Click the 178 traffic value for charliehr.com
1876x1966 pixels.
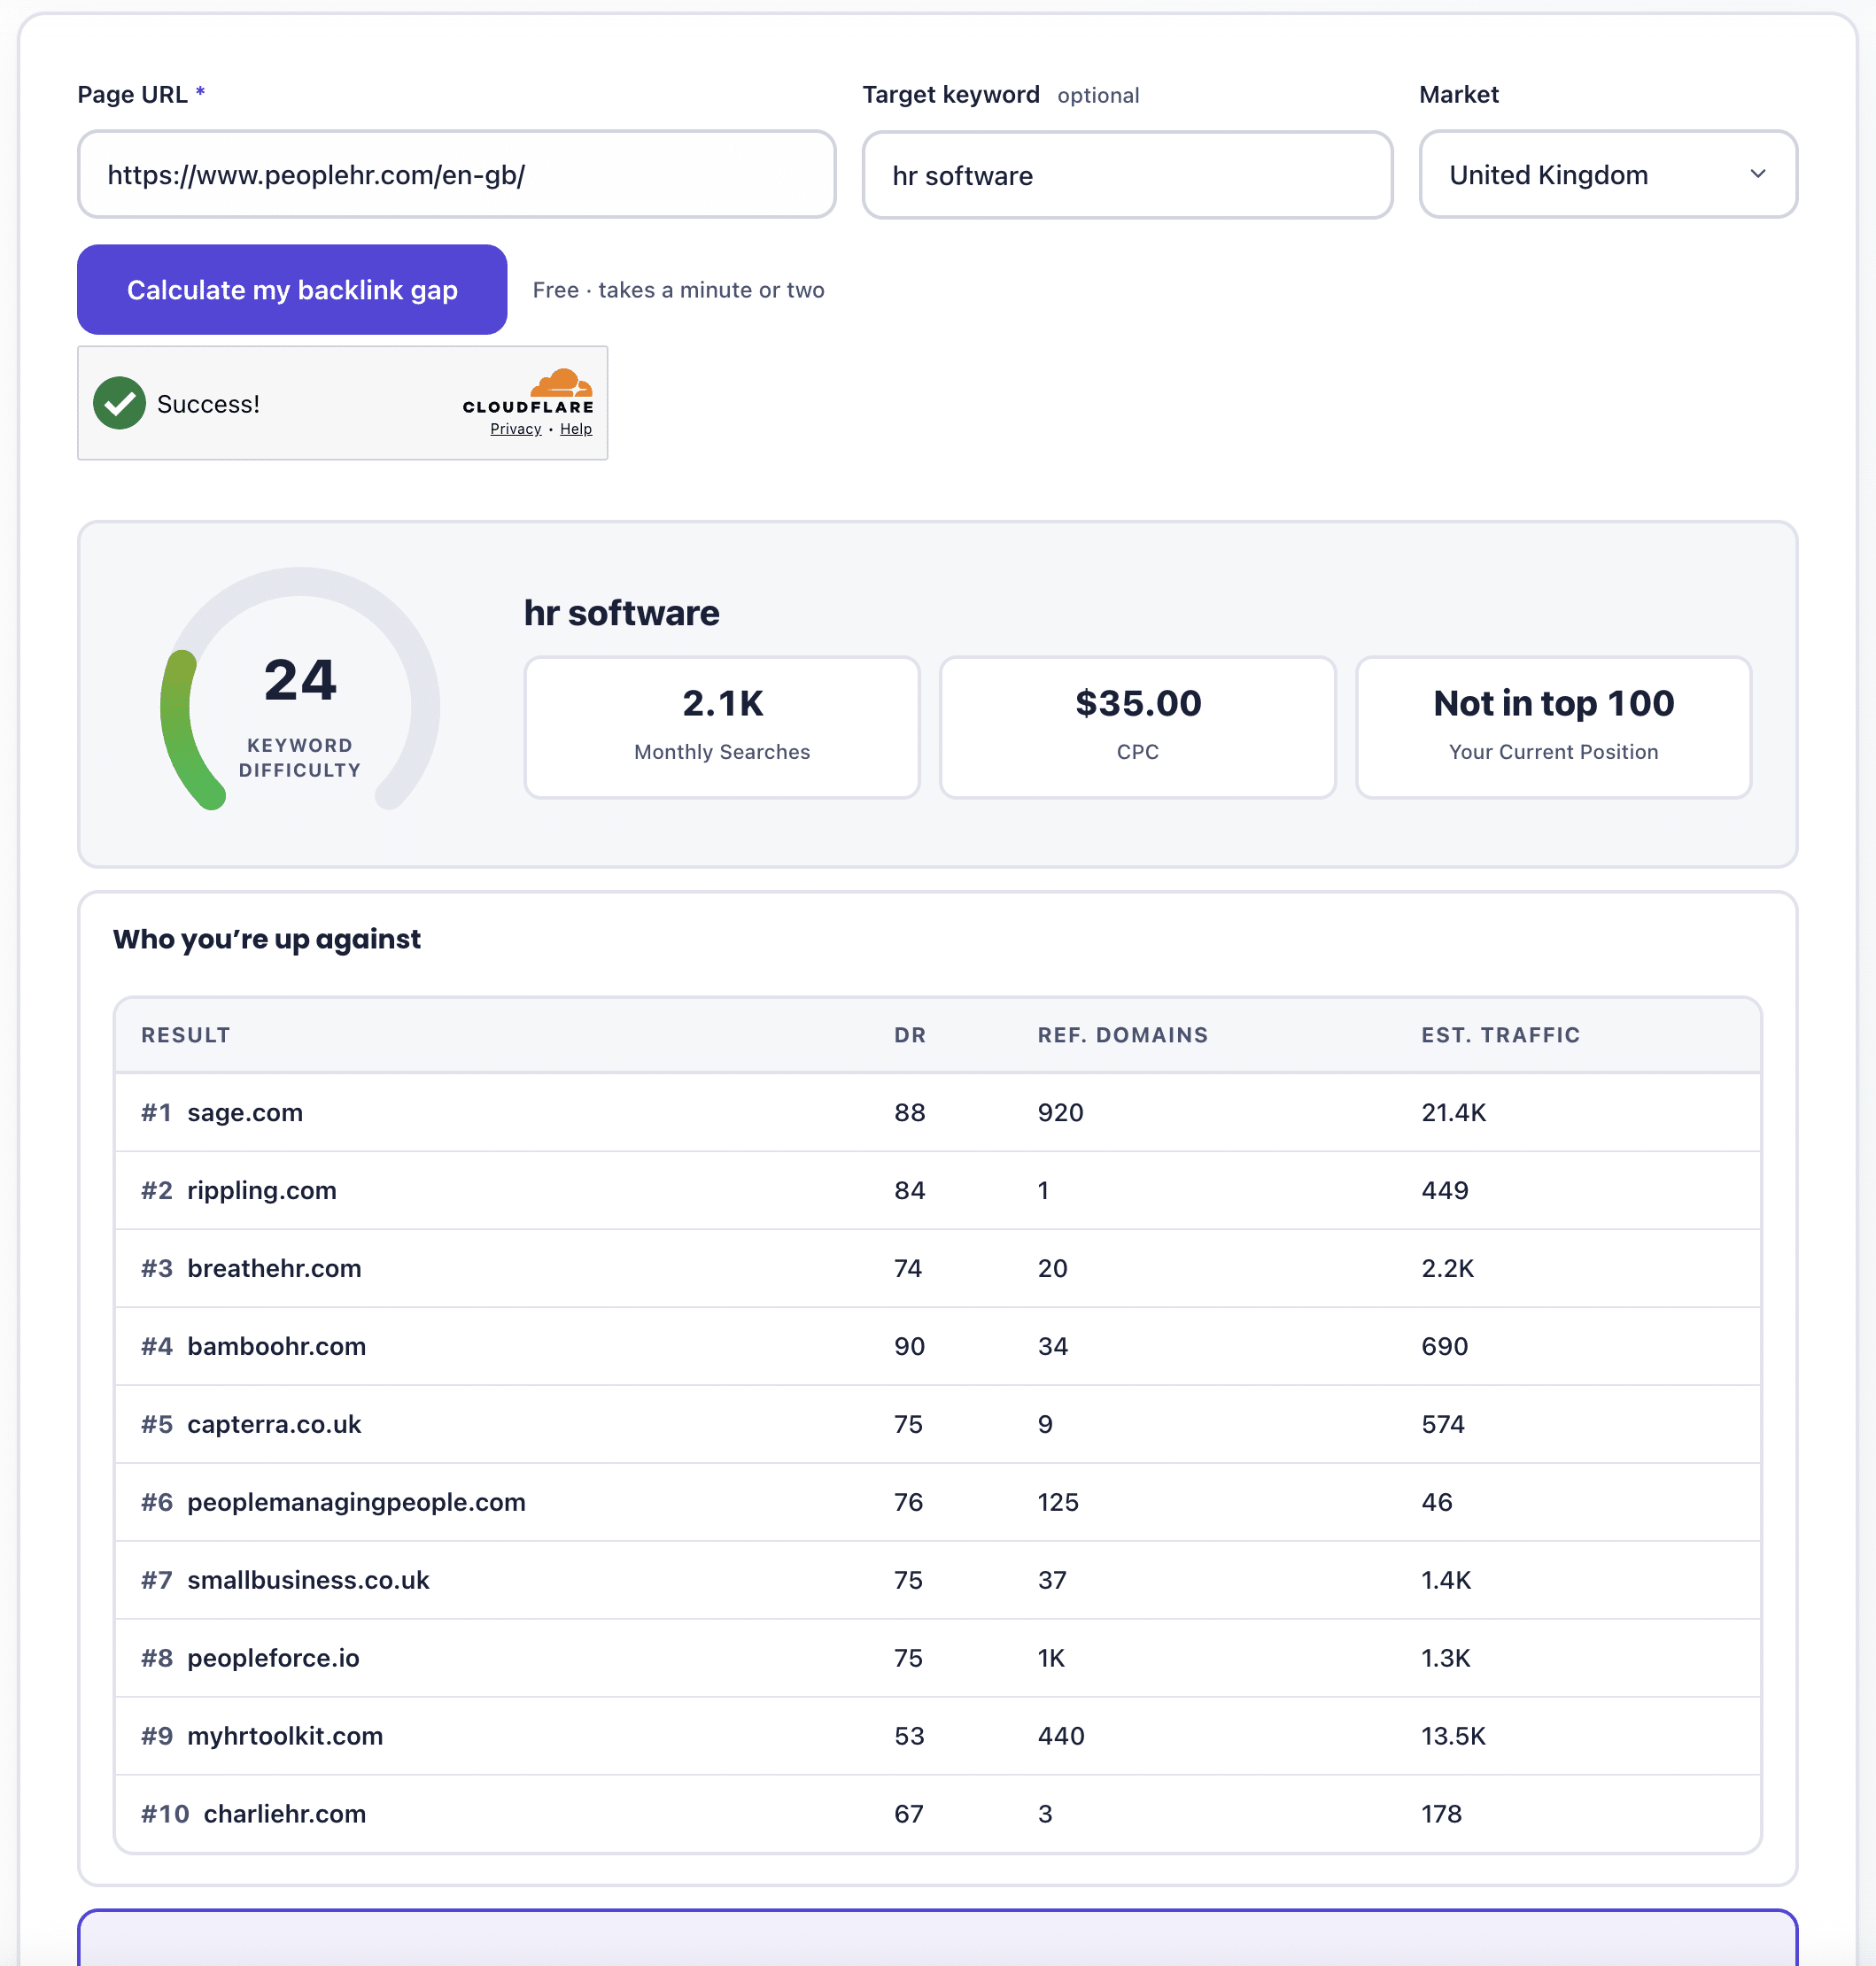tap(1442, 1814)
